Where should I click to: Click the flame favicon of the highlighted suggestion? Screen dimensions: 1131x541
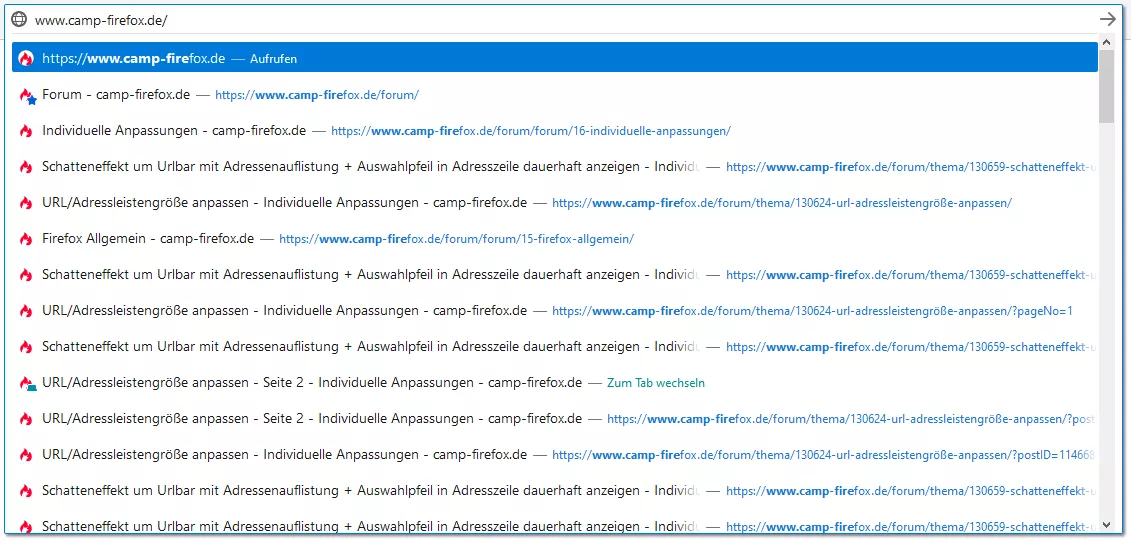tap(26, 58)
